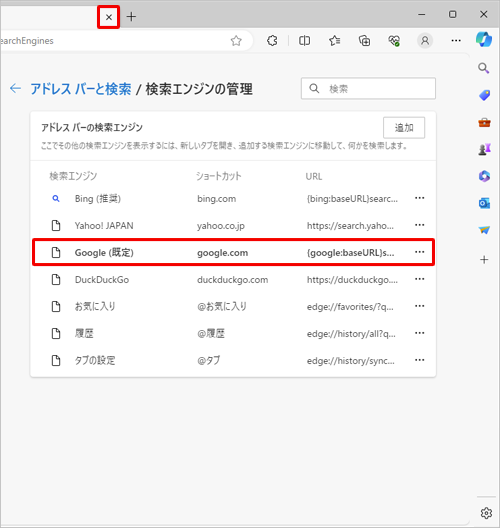Click the 追加 button
This screenshot has height=528, width=500.
[x=404, y=128]
